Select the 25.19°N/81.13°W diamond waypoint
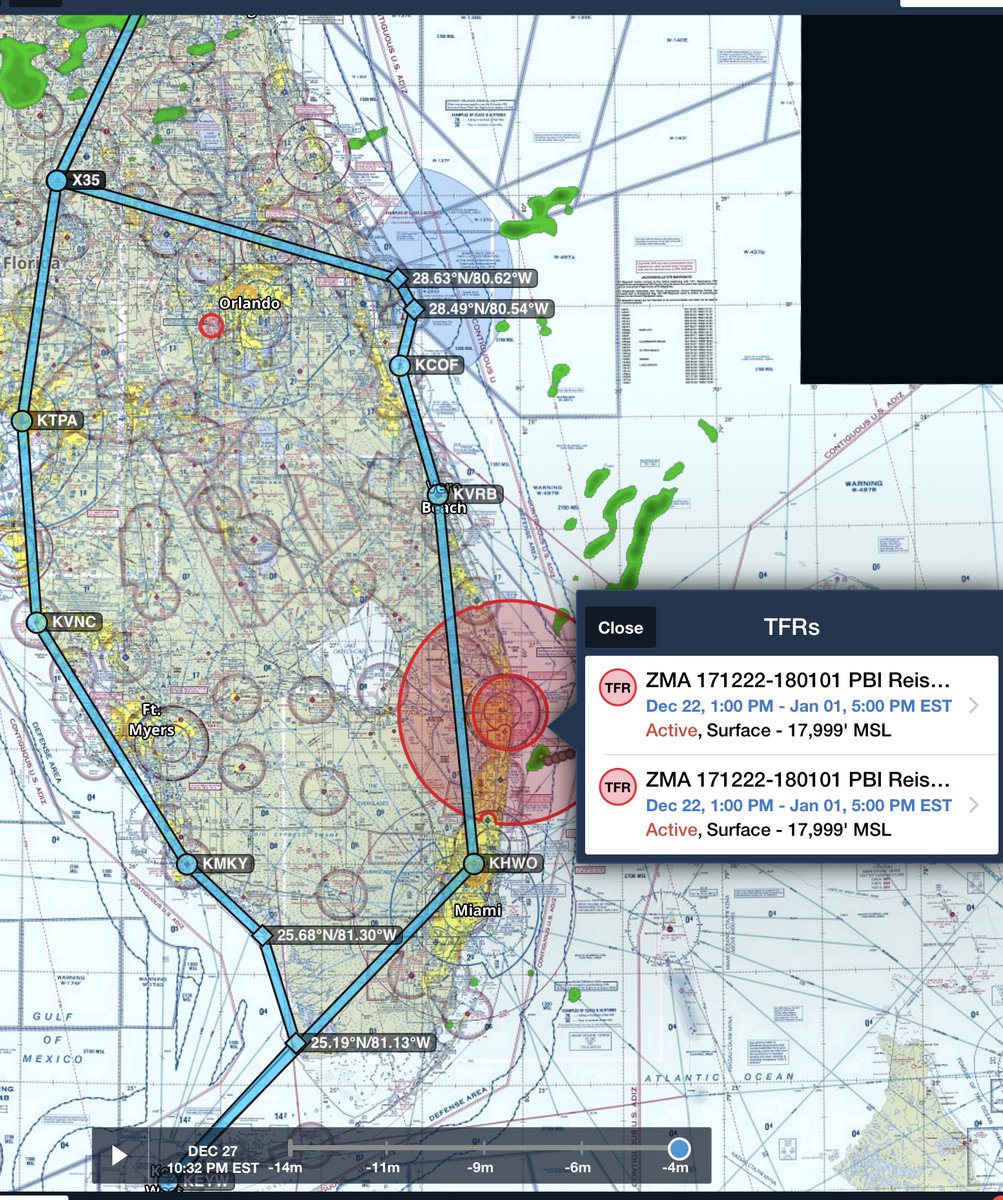This screenshot has width=1003, height=1200. pyautogui.click(x=296, y=1043)
